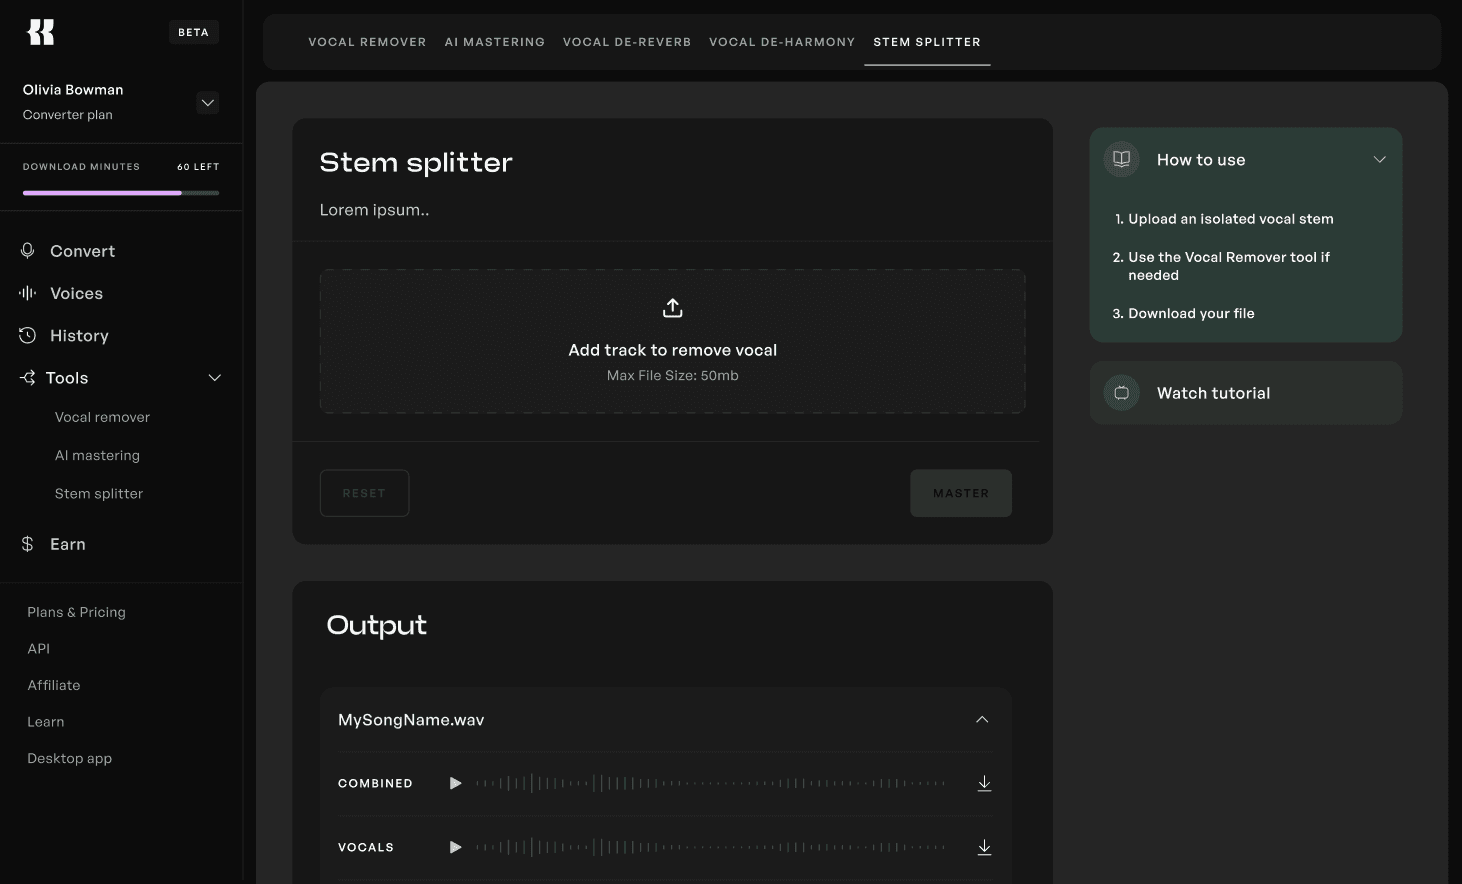
Task: Click the Voices waveform icon
Action: pyautogui.click(x=28, y=293)
